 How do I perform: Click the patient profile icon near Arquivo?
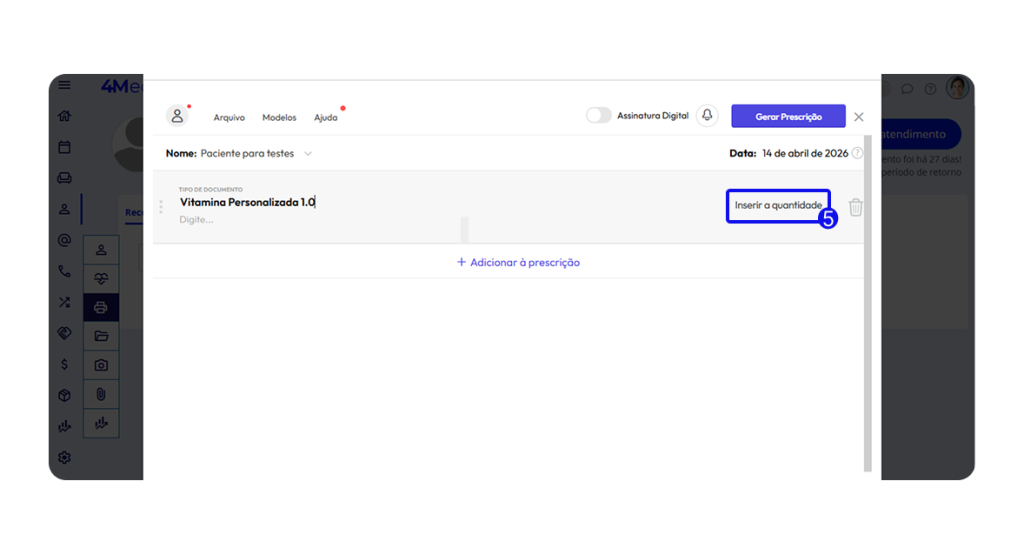177,116
